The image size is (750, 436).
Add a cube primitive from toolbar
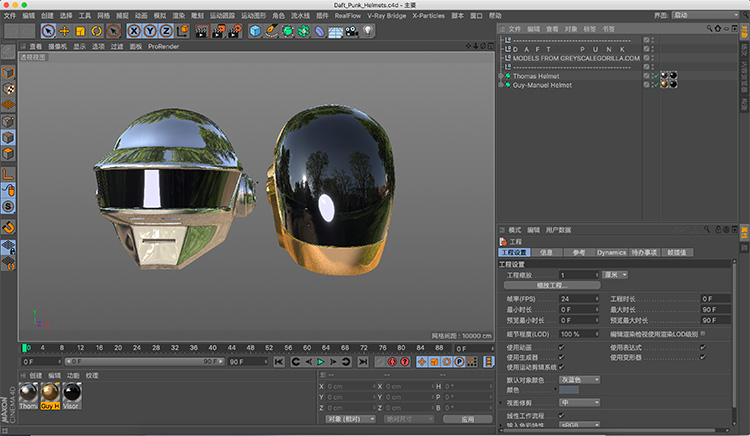click(255, 31)
